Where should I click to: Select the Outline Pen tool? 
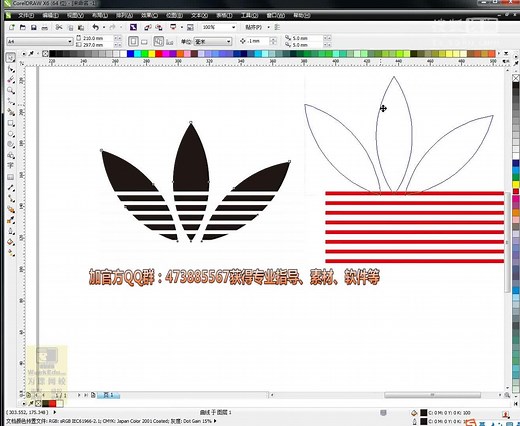[x=11, y=231]
